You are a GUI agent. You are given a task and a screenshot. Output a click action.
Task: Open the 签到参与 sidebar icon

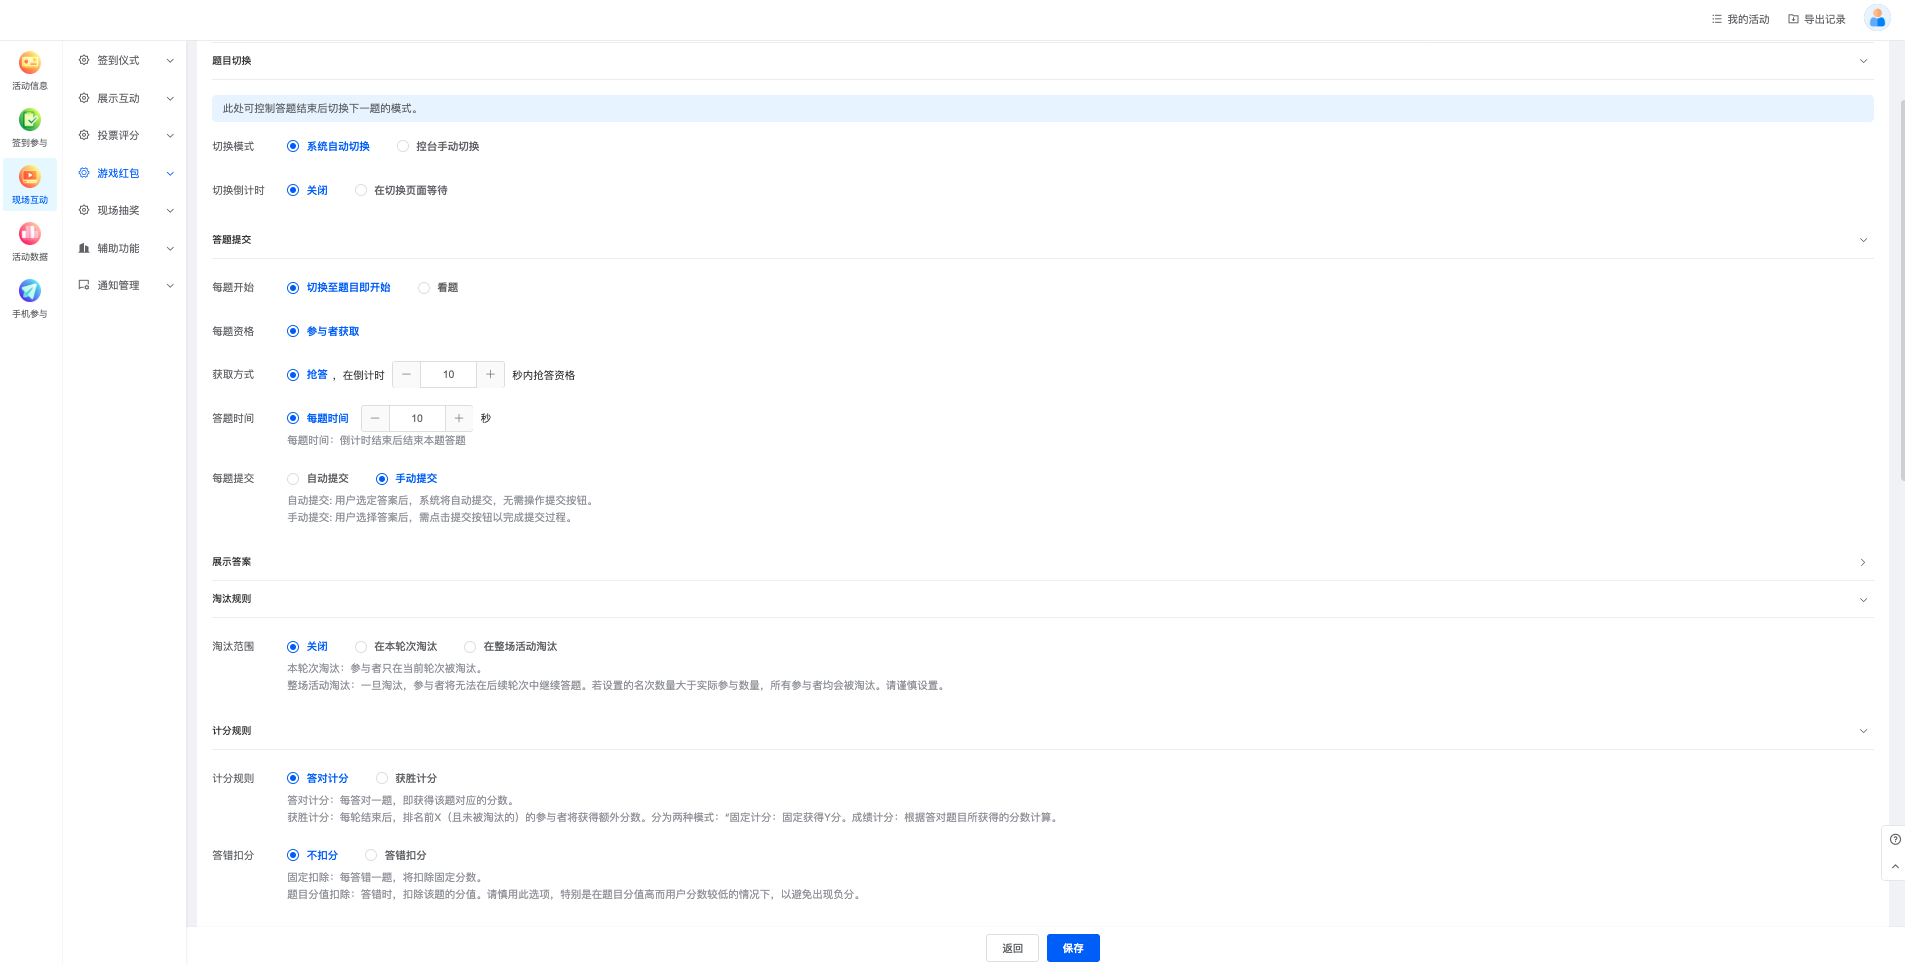point(30,120)
